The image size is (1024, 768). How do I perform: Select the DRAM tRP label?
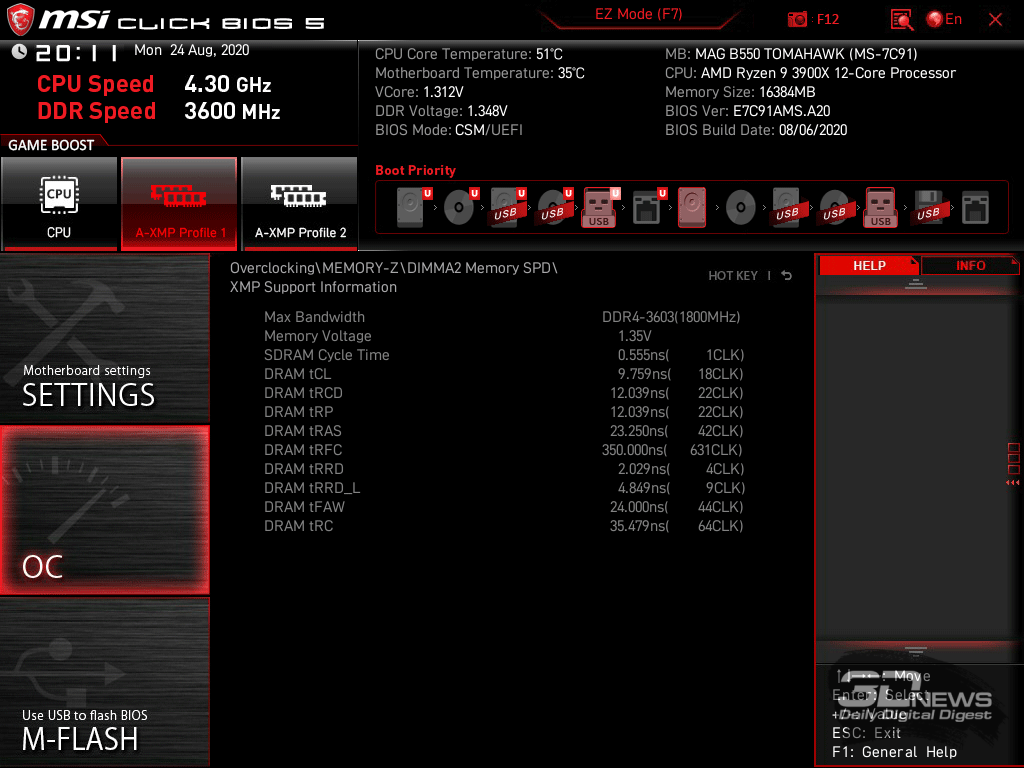click(x=298, y=411)
